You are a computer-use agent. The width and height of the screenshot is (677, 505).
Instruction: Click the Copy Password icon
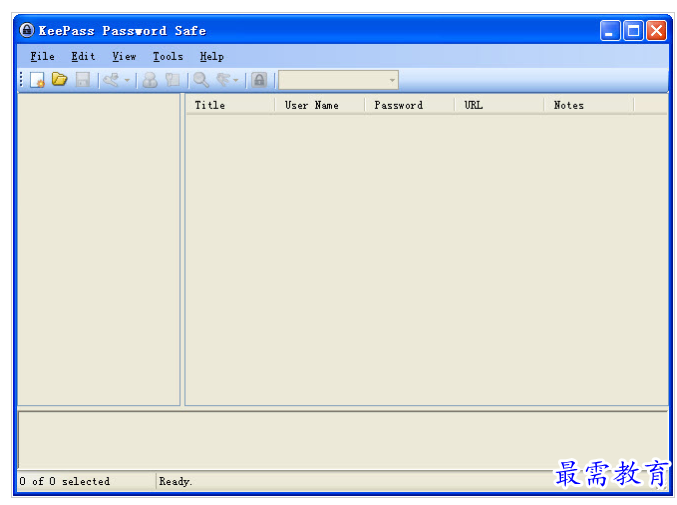coord(173,80)
